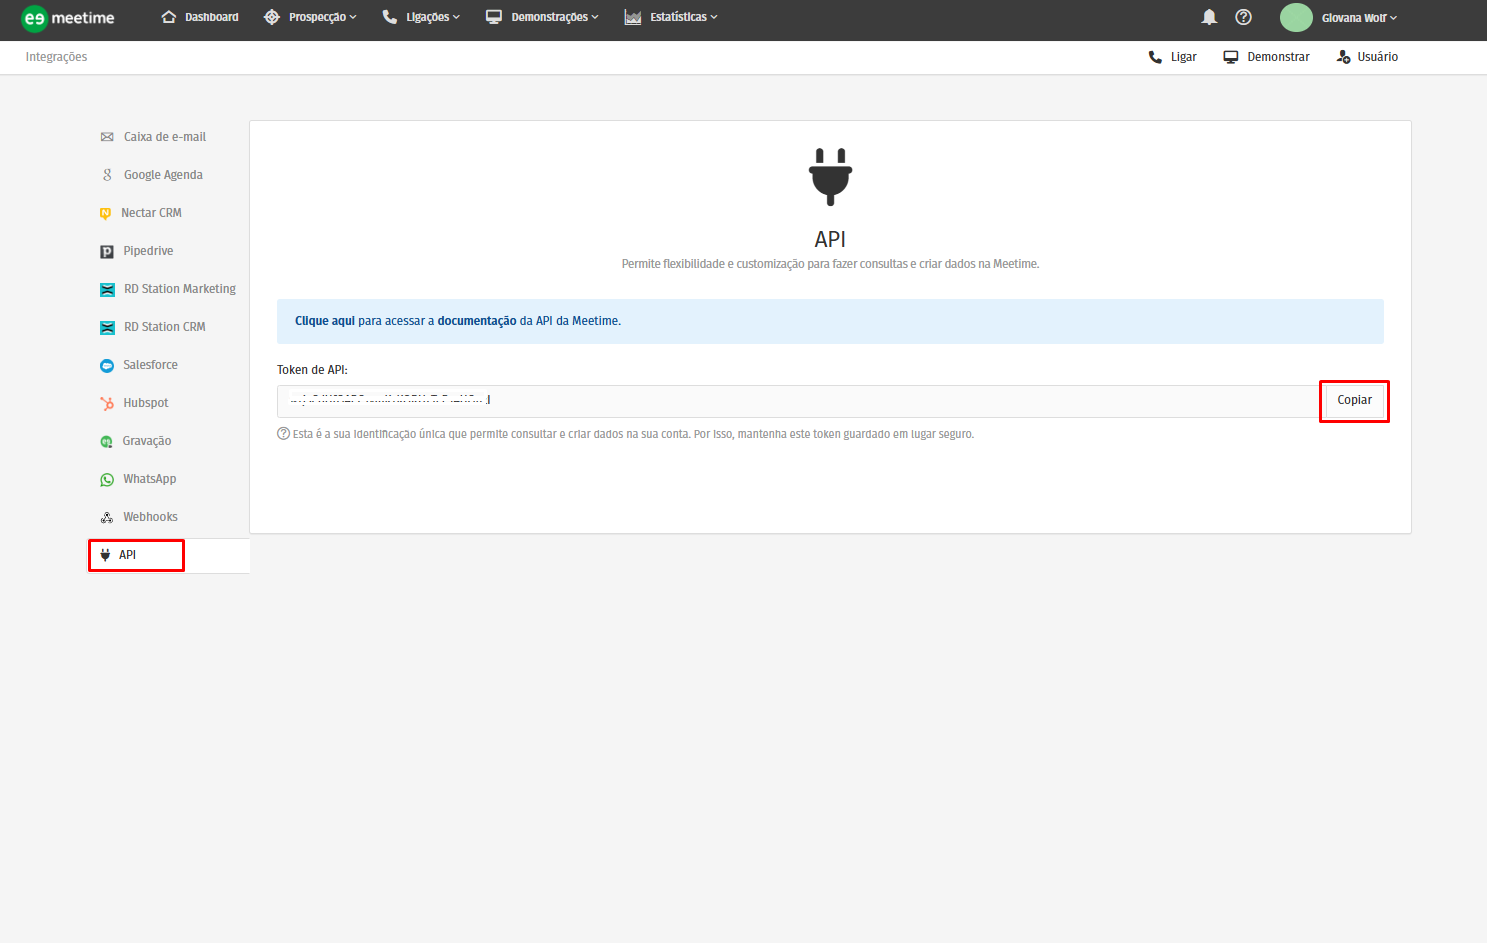Click the Token de API field
The height and width of the screenshot is (943, 1487).
coord(797,401)
